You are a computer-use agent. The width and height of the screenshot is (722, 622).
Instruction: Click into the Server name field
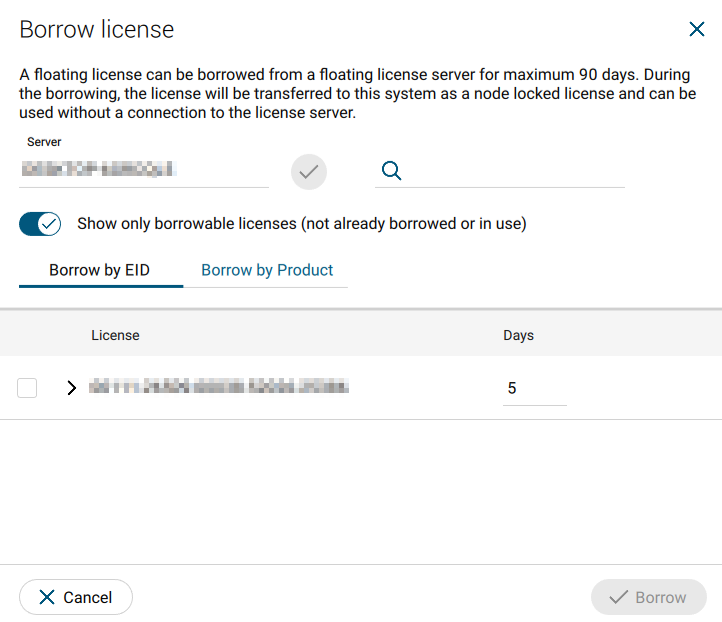(144, 171)
